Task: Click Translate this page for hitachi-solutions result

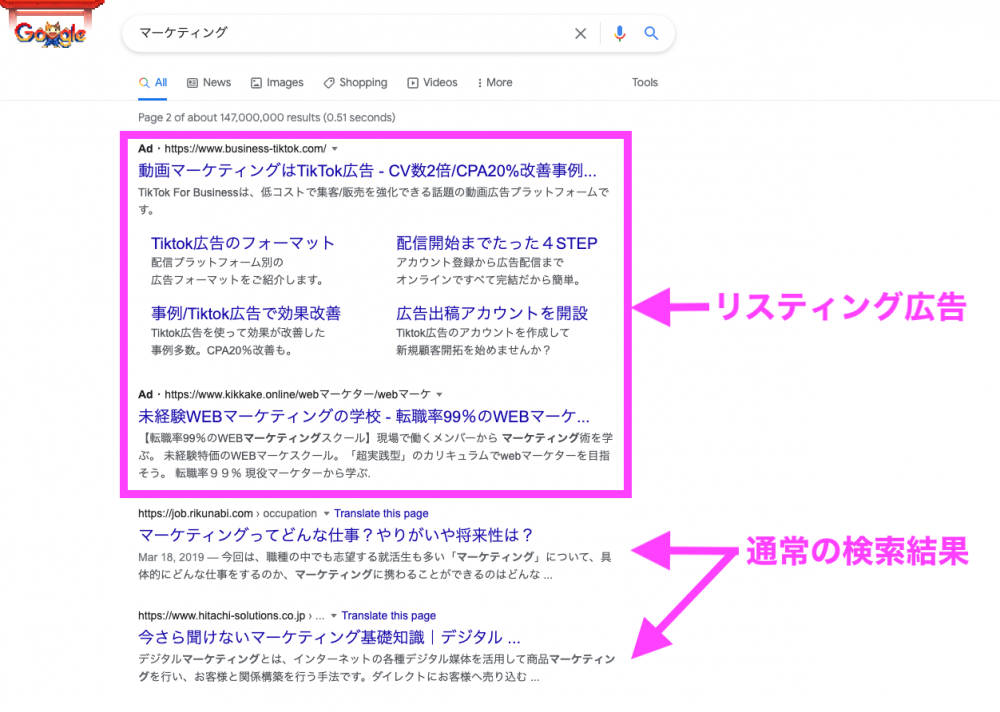Action: click(x=388, y=616)
